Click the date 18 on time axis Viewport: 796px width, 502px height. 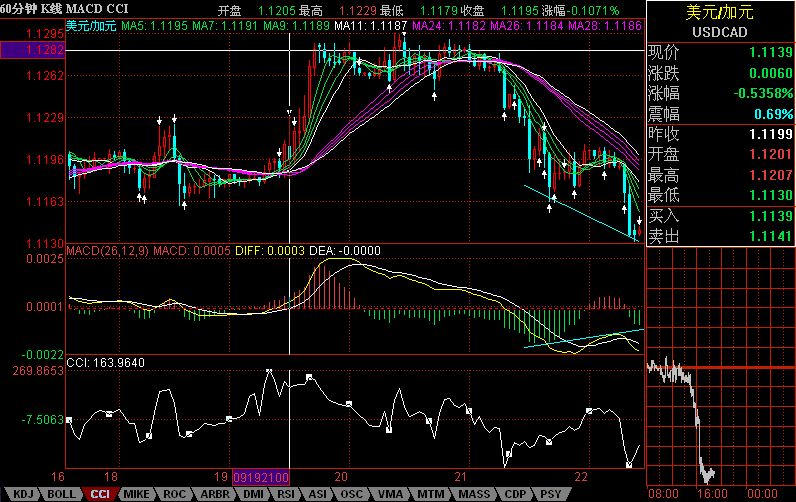111,477
